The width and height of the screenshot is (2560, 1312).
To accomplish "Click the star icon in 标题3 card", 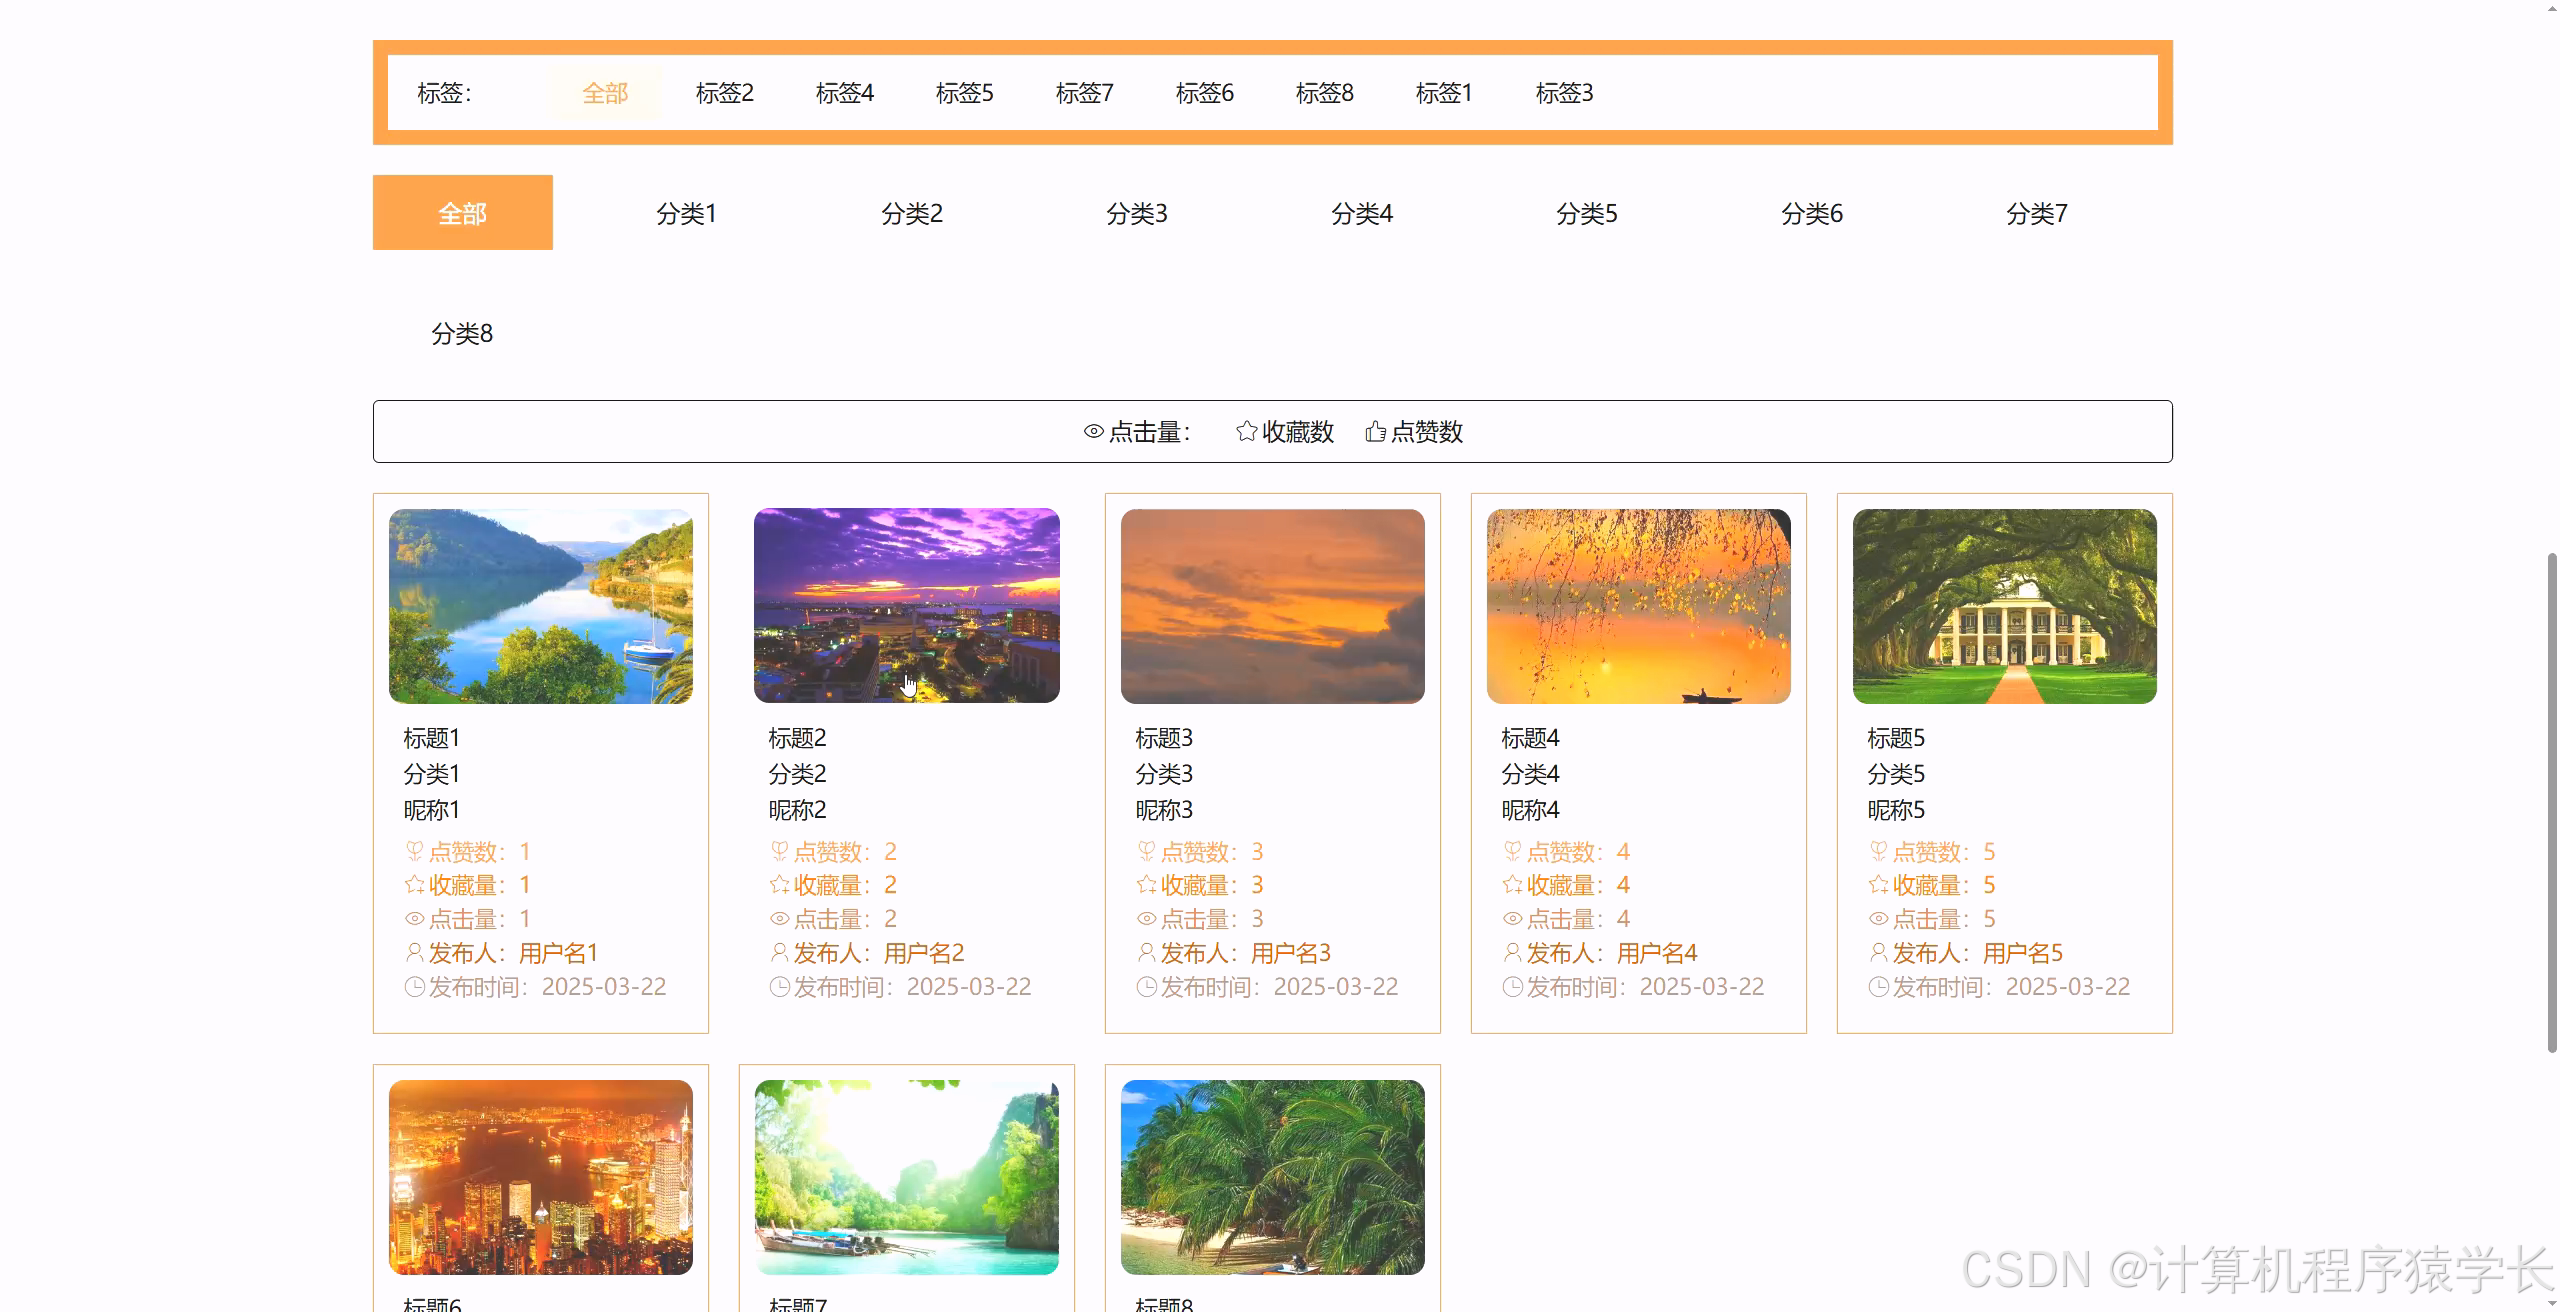I will [1146, 885].
